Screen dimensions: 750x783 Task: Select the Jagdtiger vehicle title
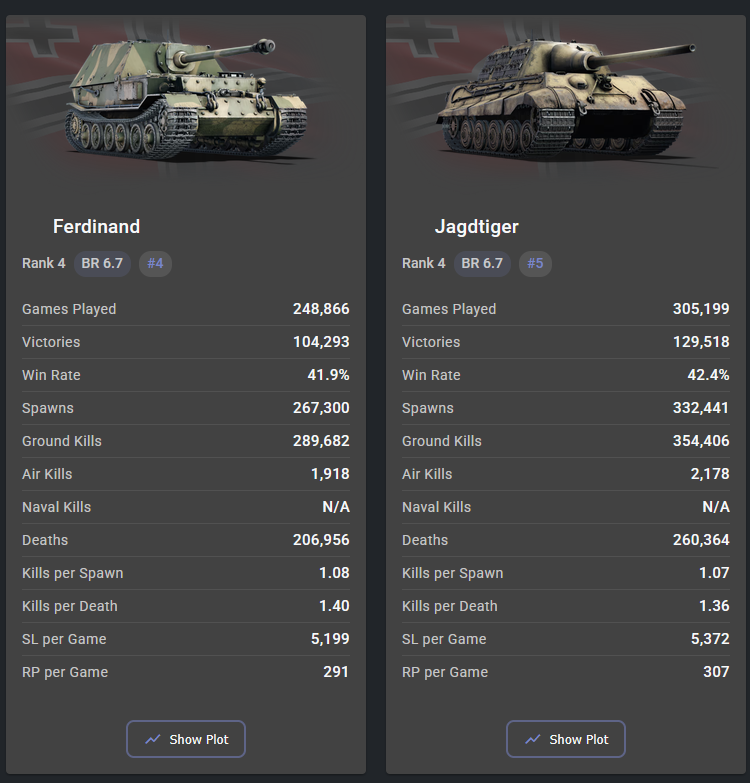(476, 227)
